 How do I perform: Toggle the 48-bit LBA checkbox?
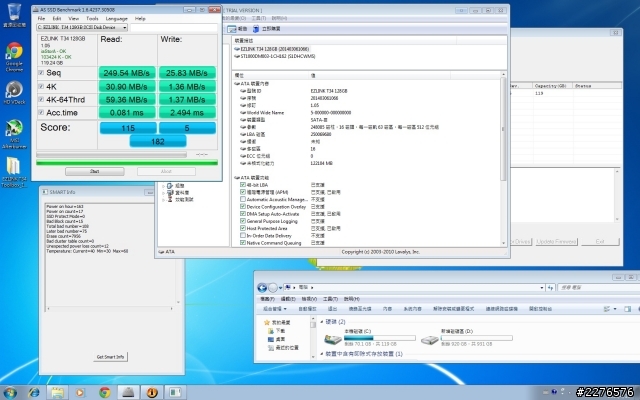click(x=243, y=185)
